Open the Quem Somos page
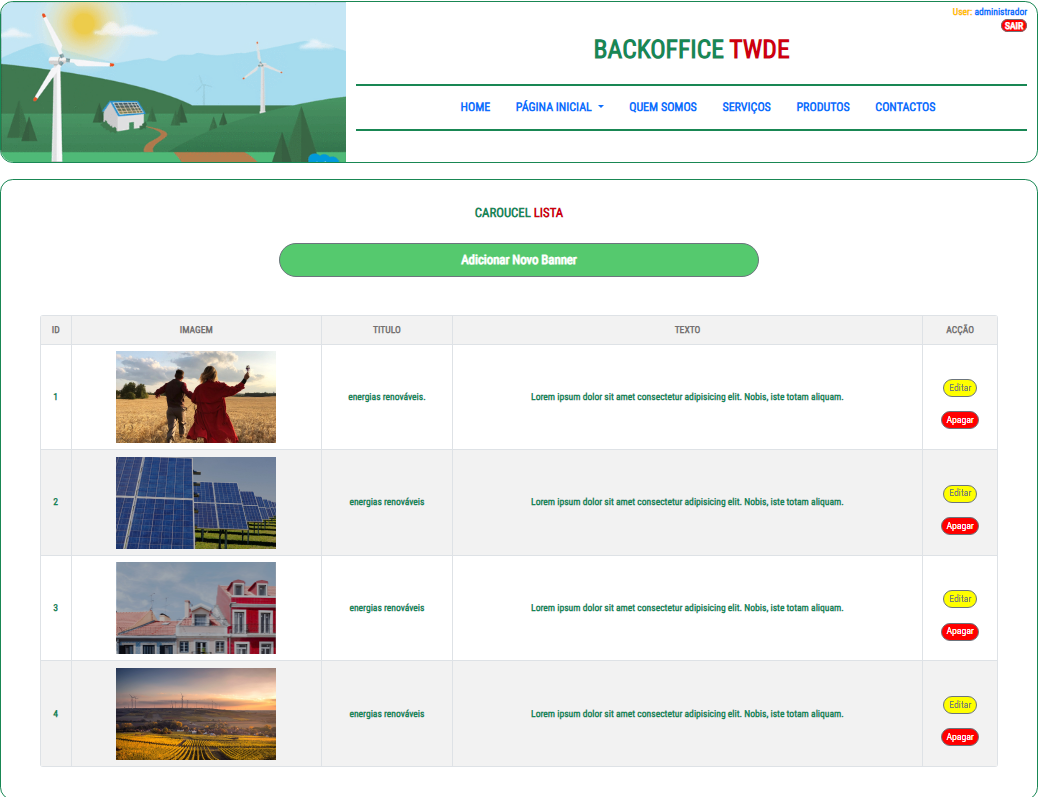Screen dimensions: 1039x797 pos(663,107)
